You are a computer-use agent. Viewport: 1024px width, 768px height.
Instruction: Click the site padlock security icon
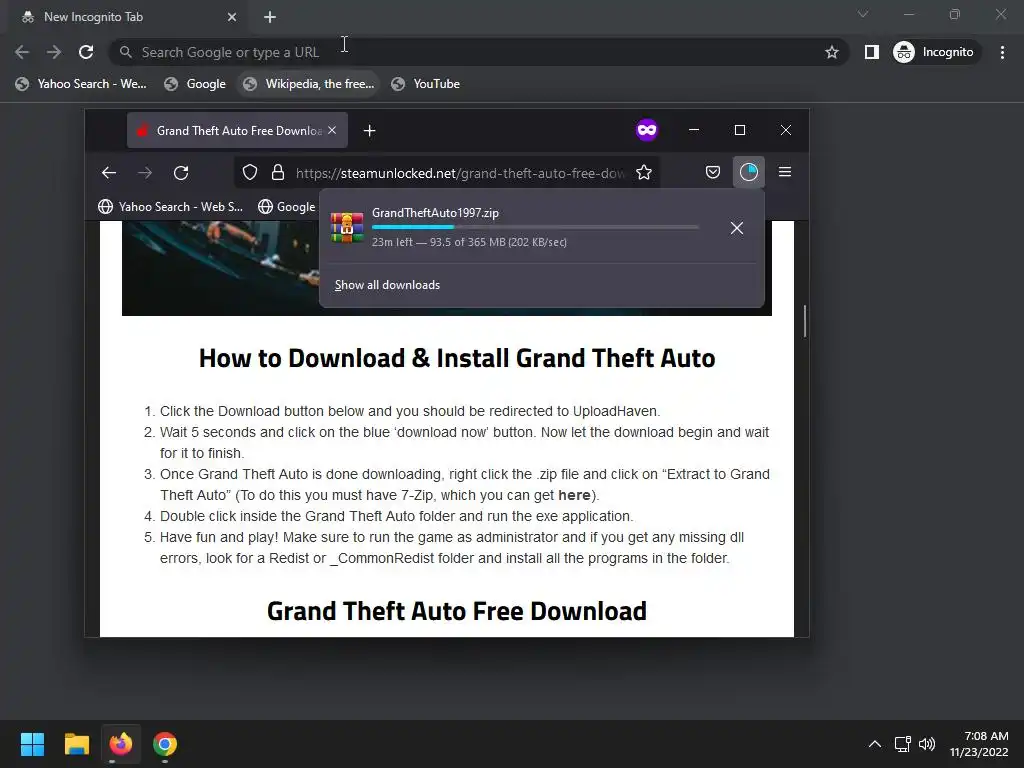pyautogui.click(x=278, y=172)
